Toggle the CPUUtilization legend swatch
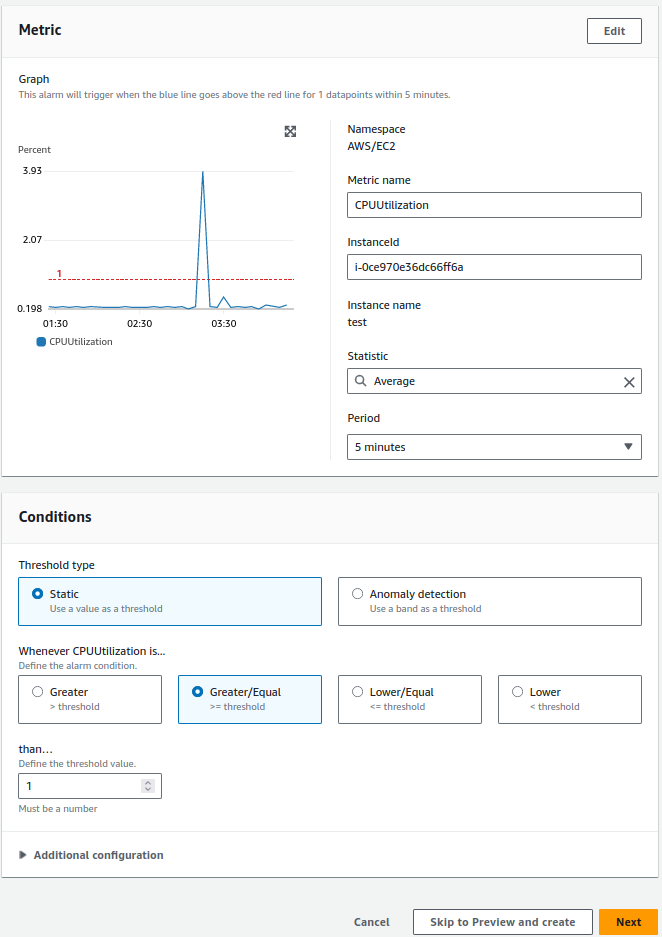This screenshot has height=937, width=662. tap(41, 342)
